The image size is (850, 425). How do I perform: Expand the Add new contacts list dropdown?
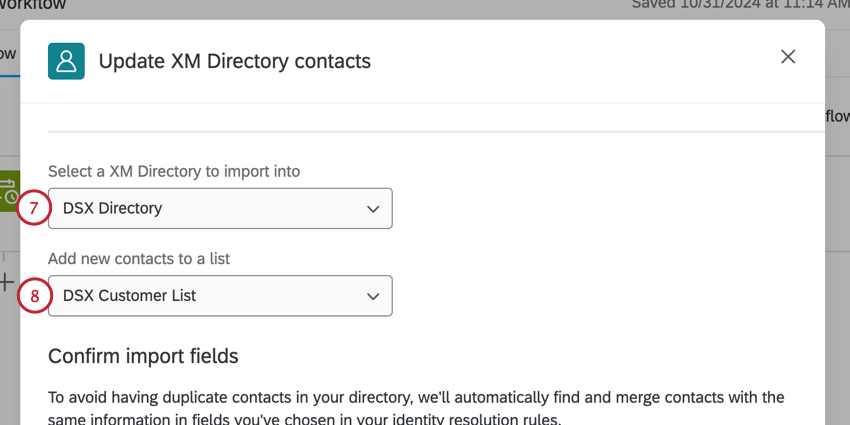coord(220,296)
